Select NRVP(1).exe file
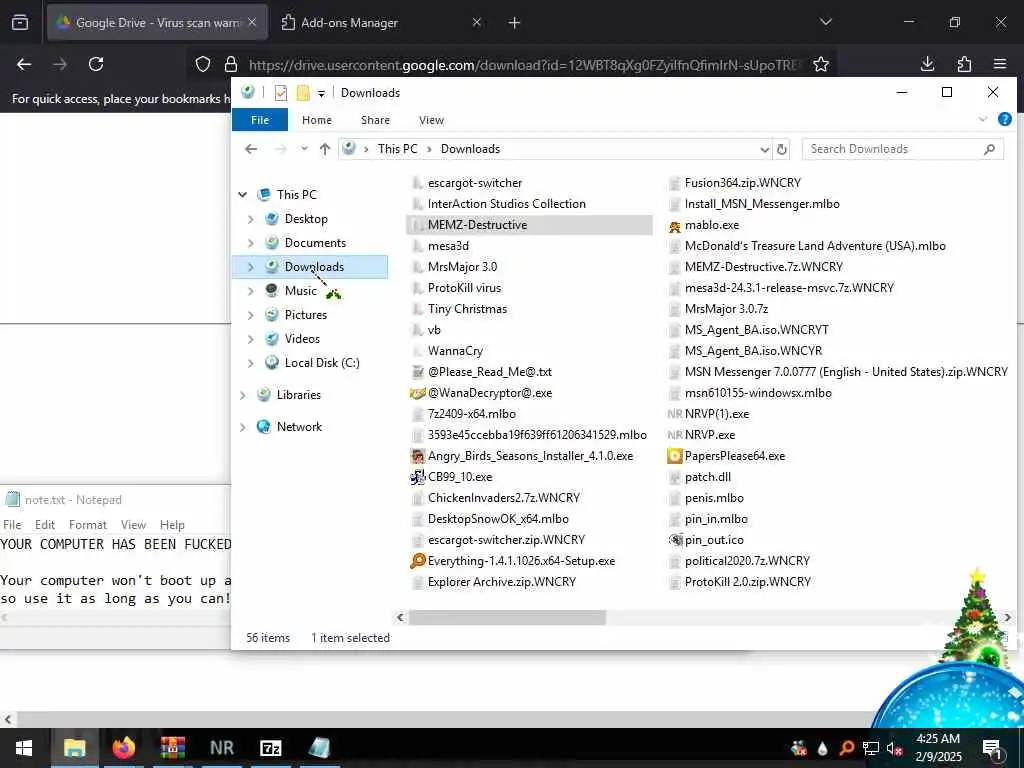The image size is (1024, 768). pos(716,414)
